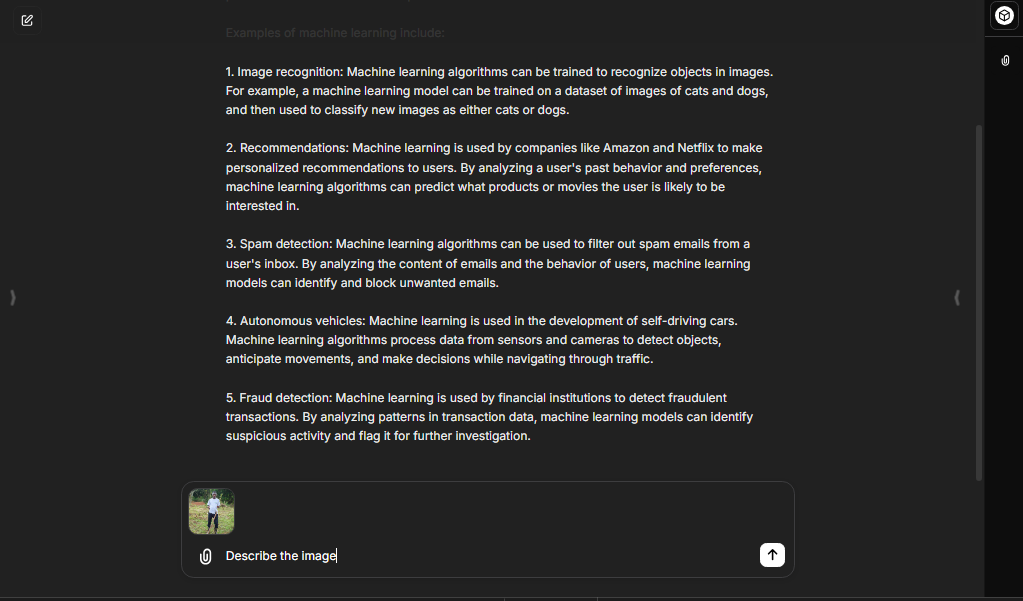Click the "Fraud detection" list item heading

(x=285, y=398)
